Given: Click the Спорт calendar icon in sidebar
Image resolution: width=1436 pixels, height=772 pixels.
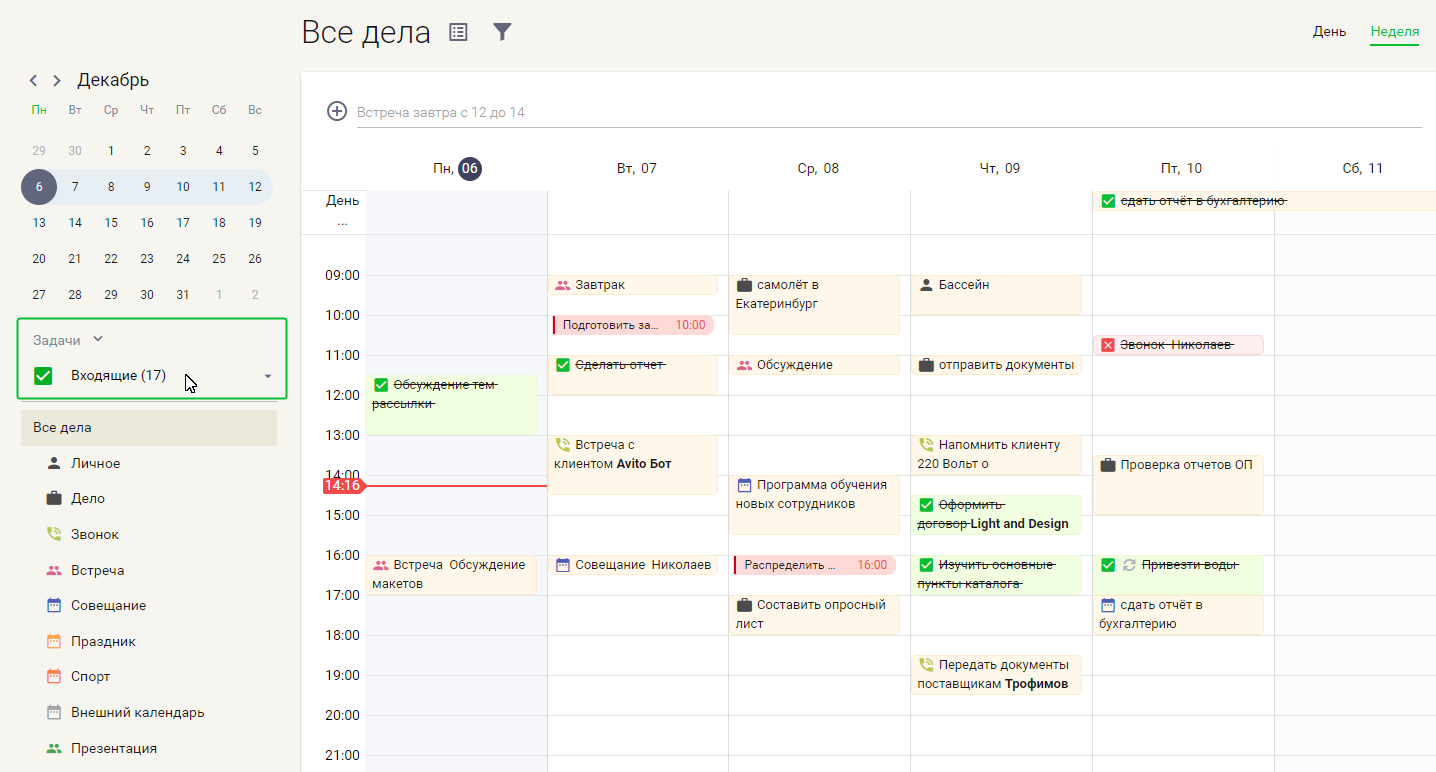Looking at the screenshot, I should pos(54,676).
